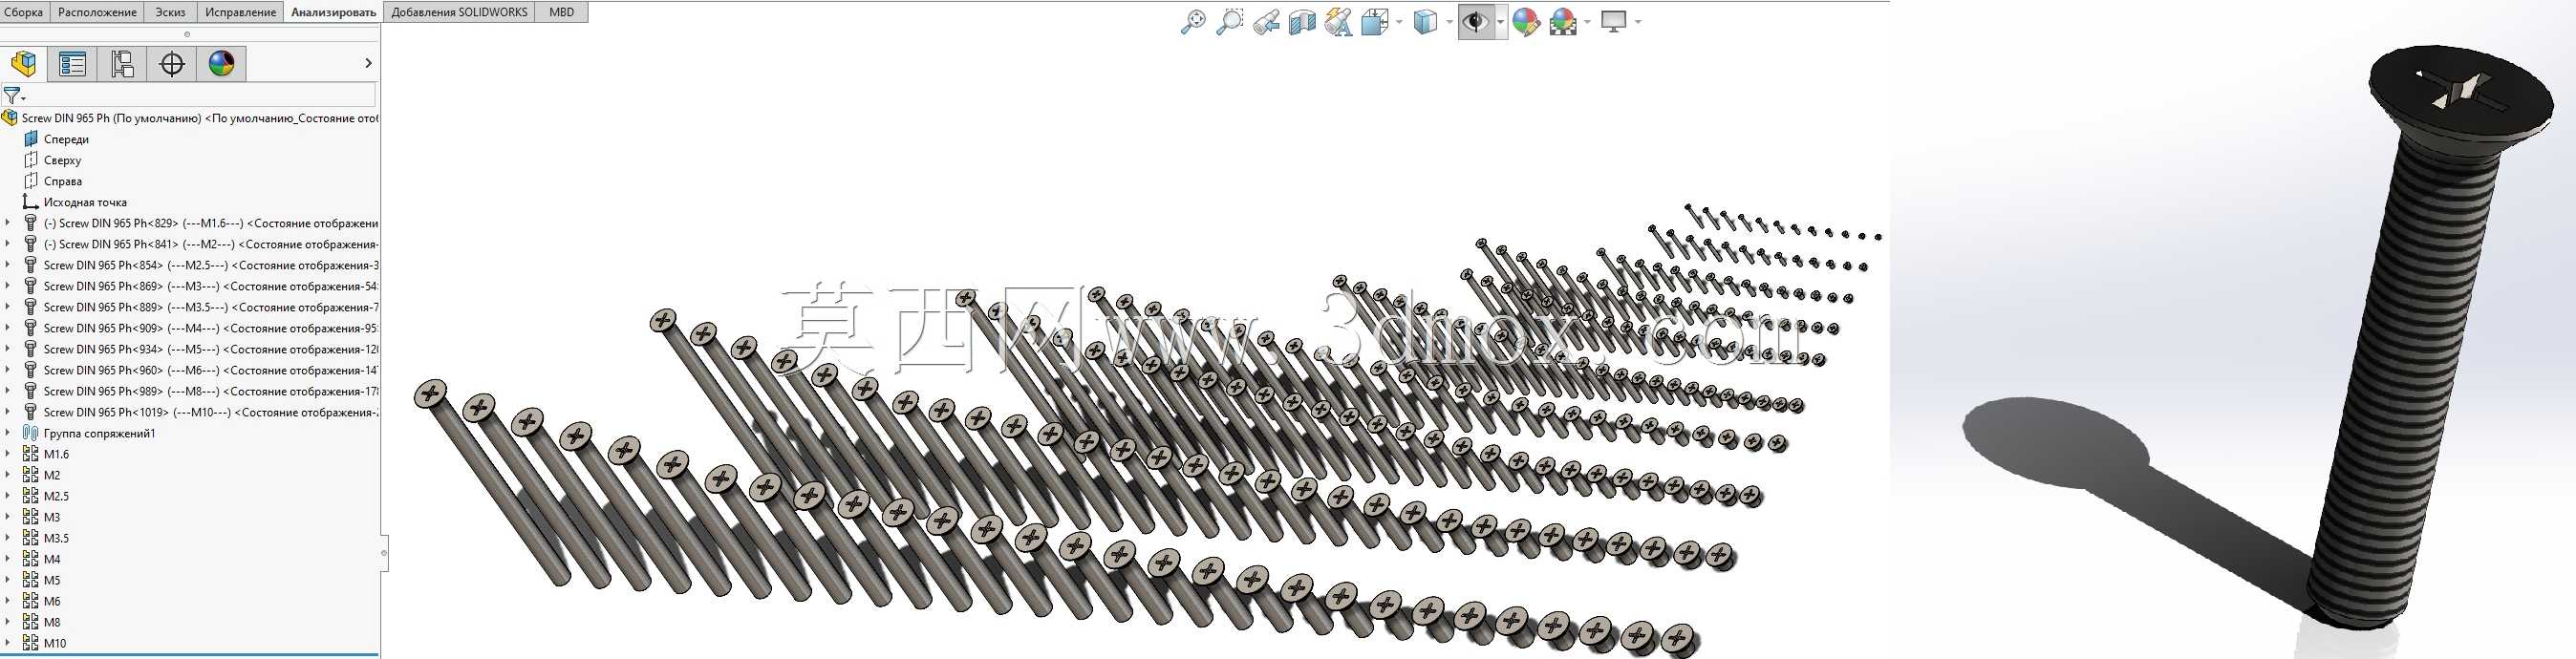
Task: Expand the Screw DIN 965 Ph<829> M1.6 node
Action: (x=8, y=223)
